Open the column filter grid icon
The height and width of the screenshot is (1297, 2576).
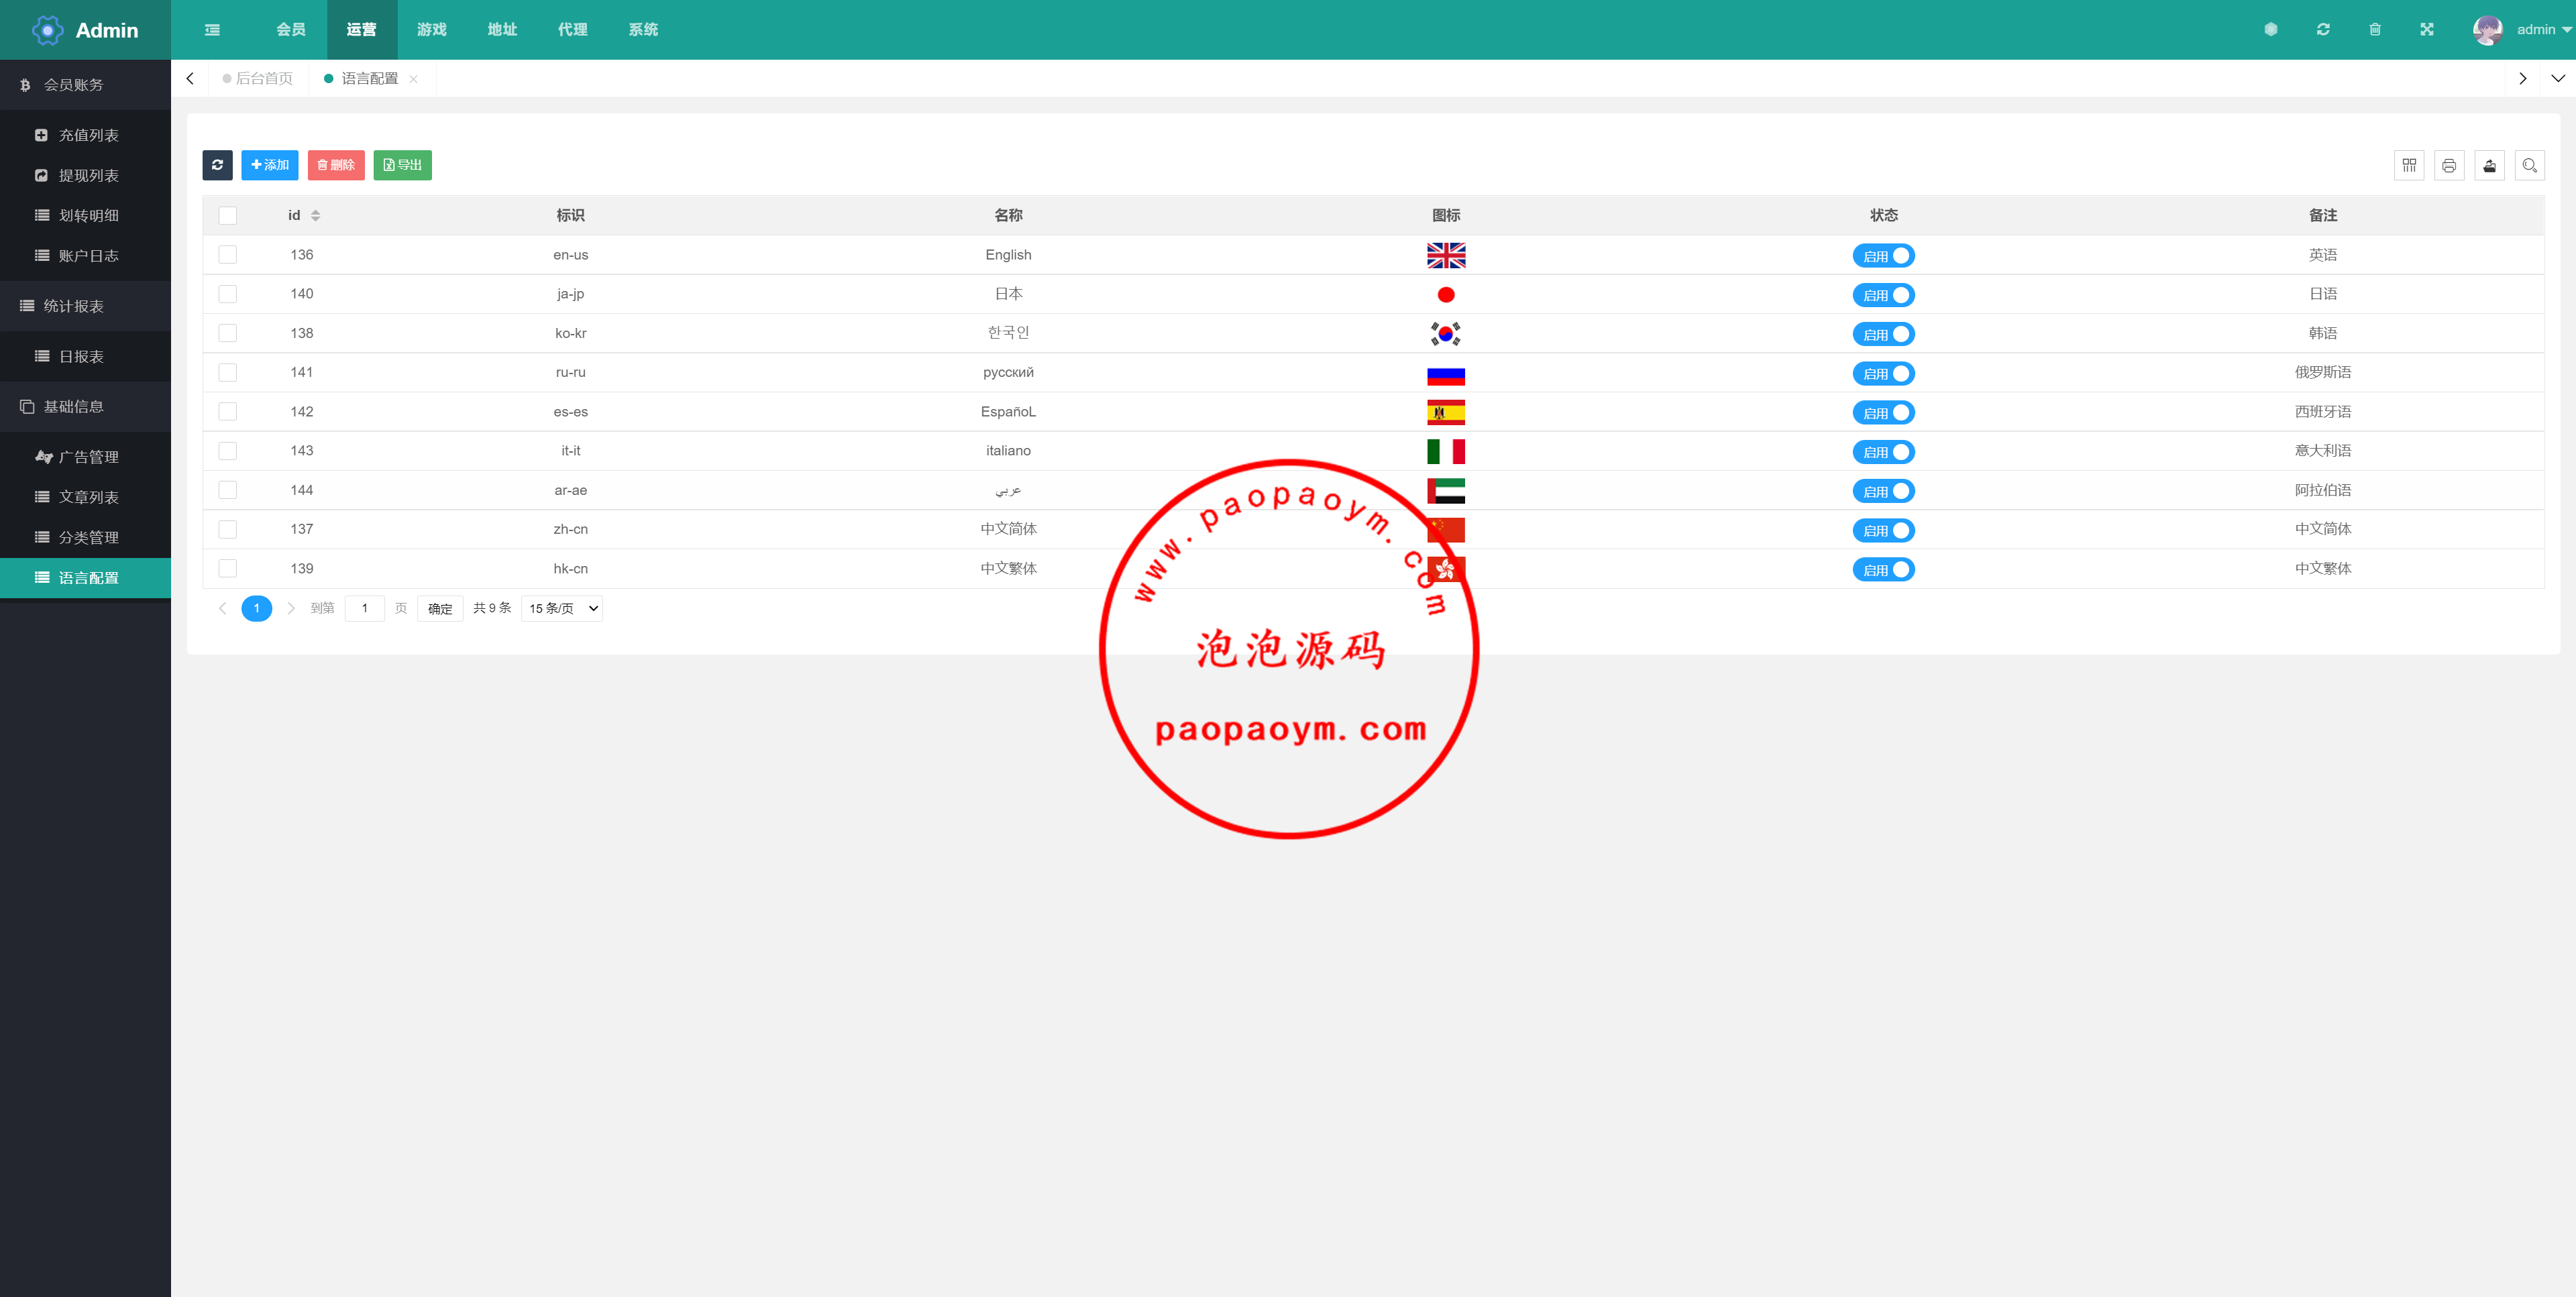tap(2408, 165)
